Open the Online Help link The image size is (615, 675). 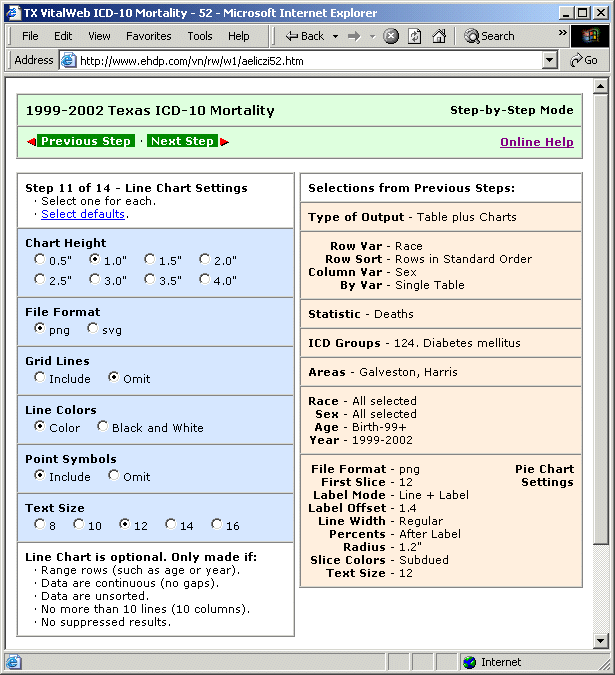pyautogui.click(x=537, y=142)
